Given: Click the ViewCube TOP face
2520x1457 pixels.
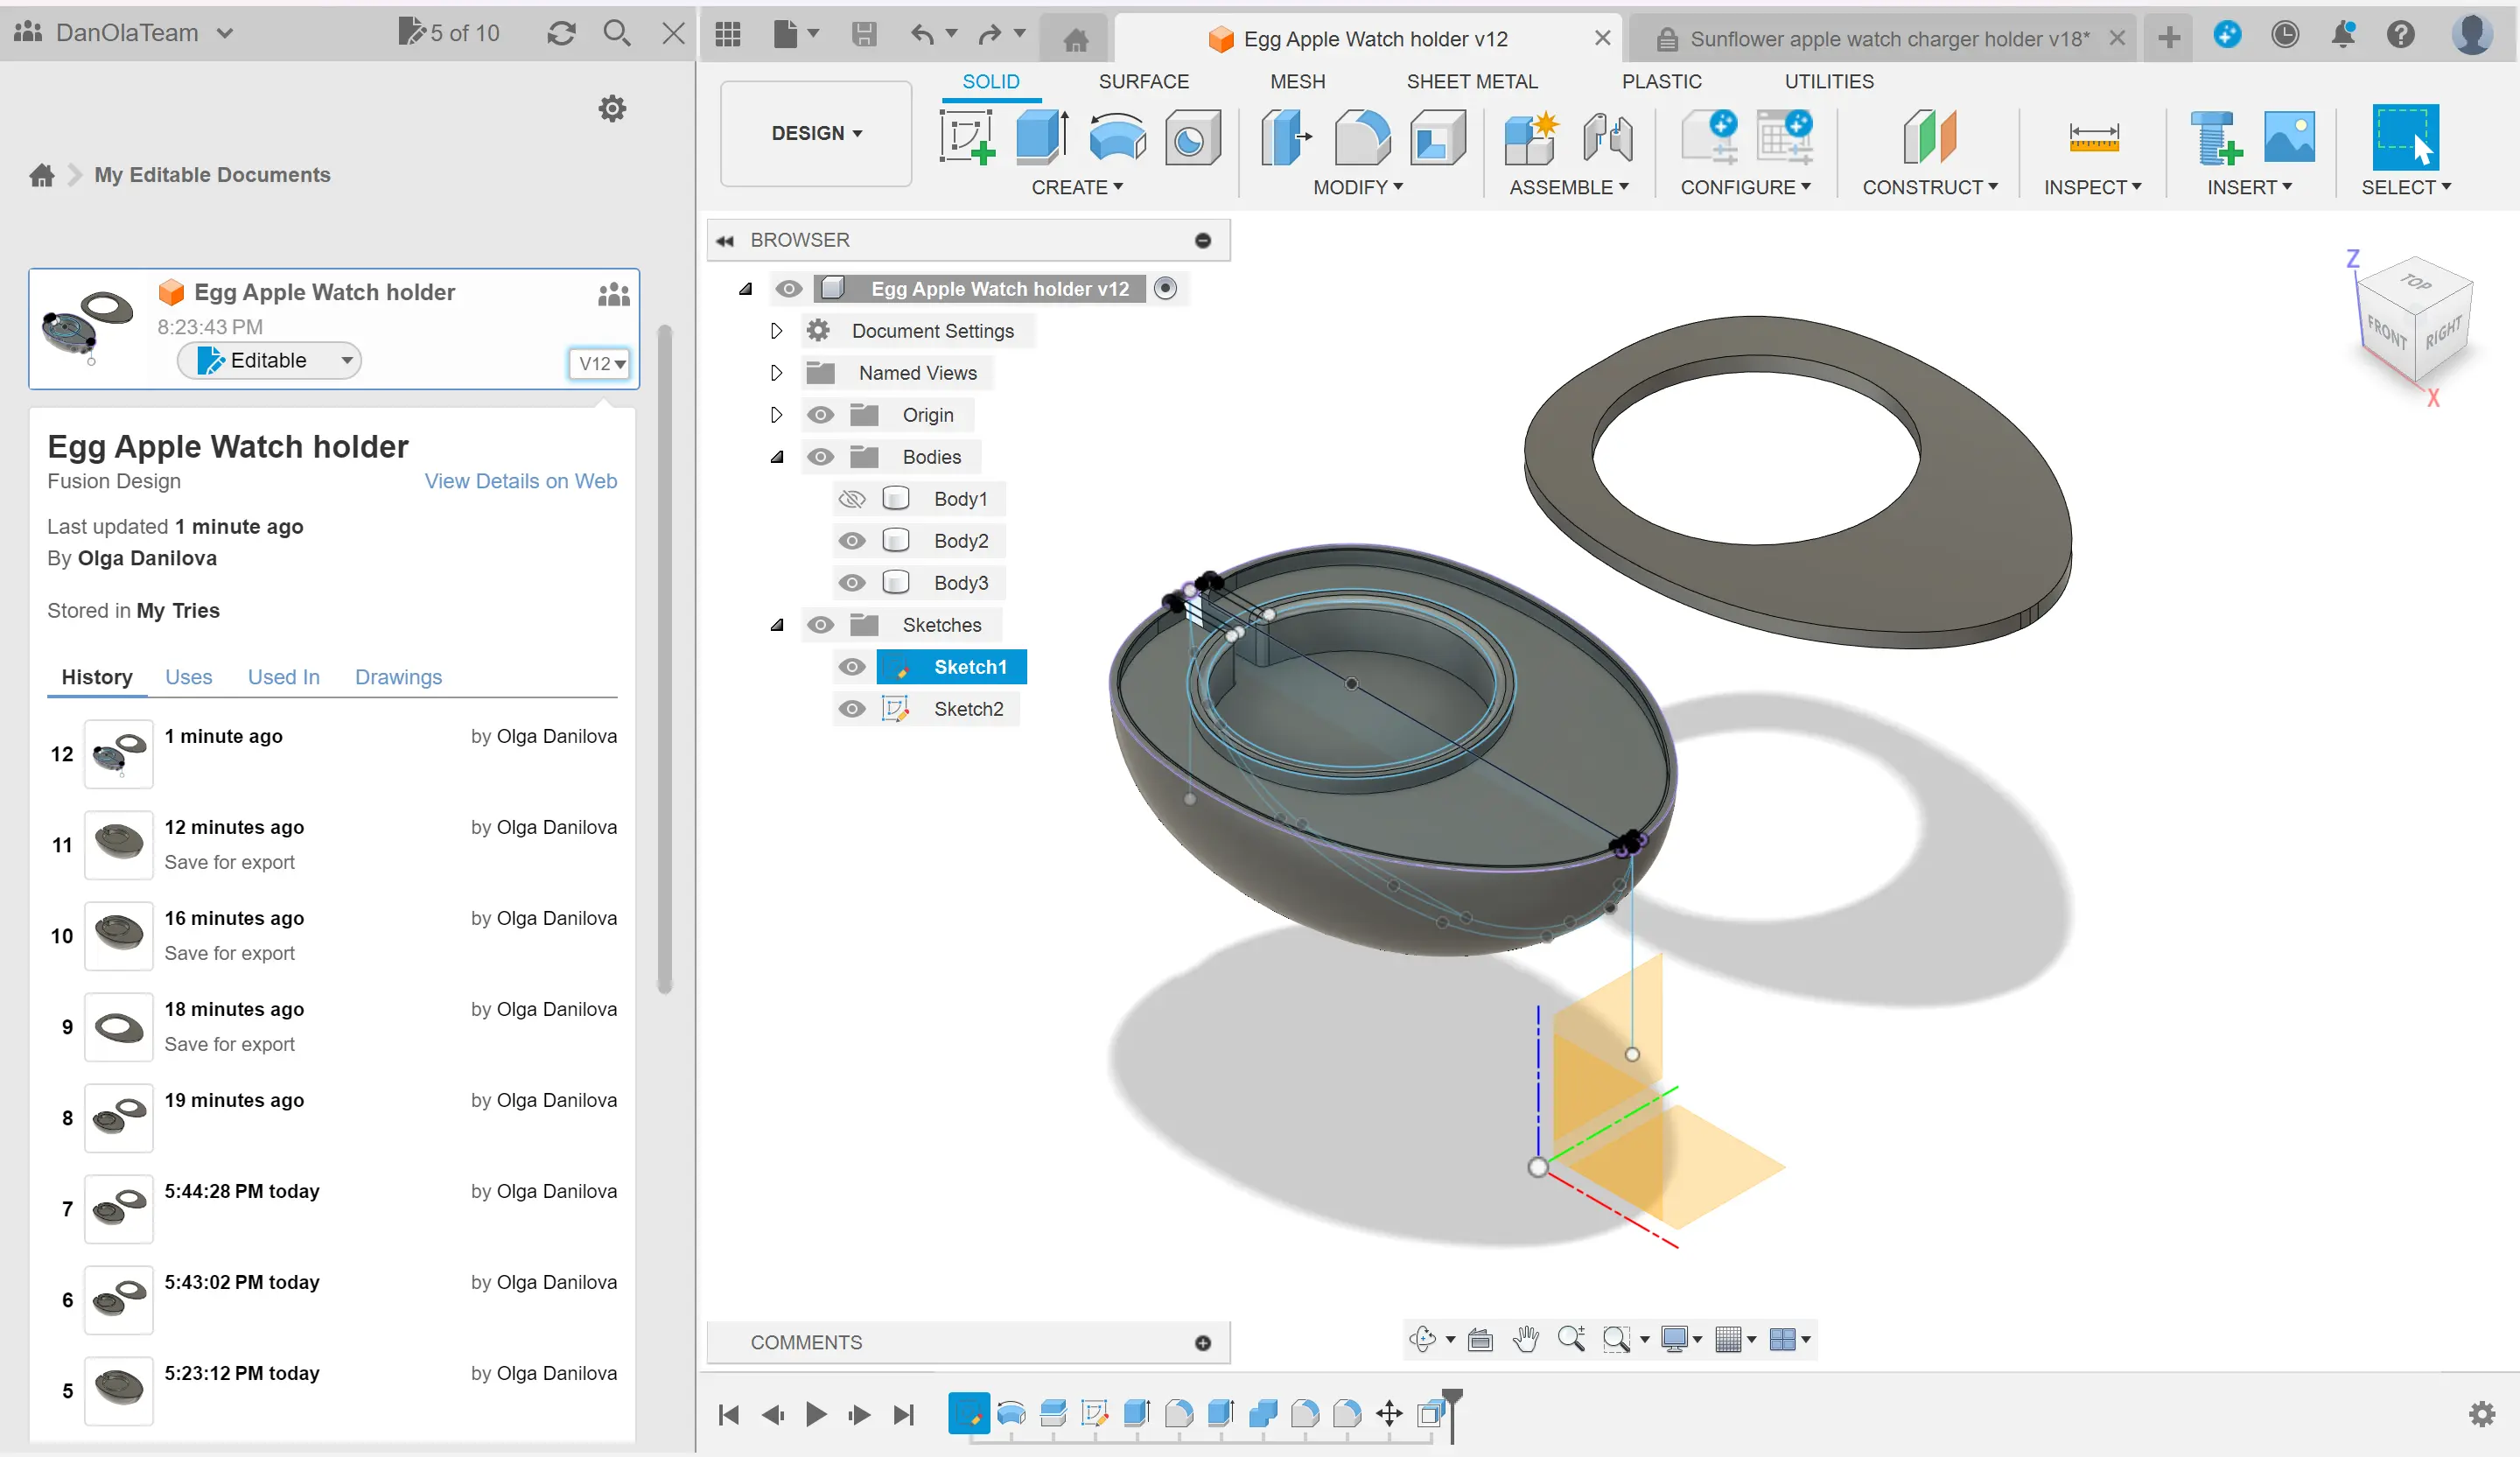Looking at the screenshot, I should (x=2416, y=282).
